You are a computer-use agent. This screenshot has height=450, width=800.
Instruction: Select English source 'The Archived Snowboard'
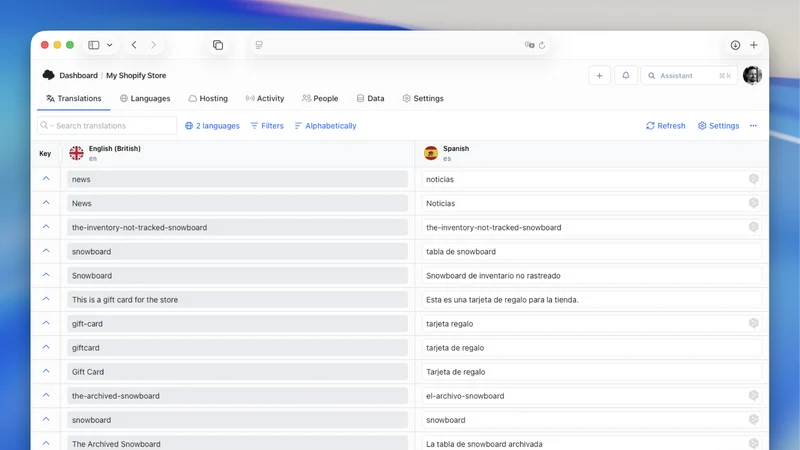(x=237, y=443)
